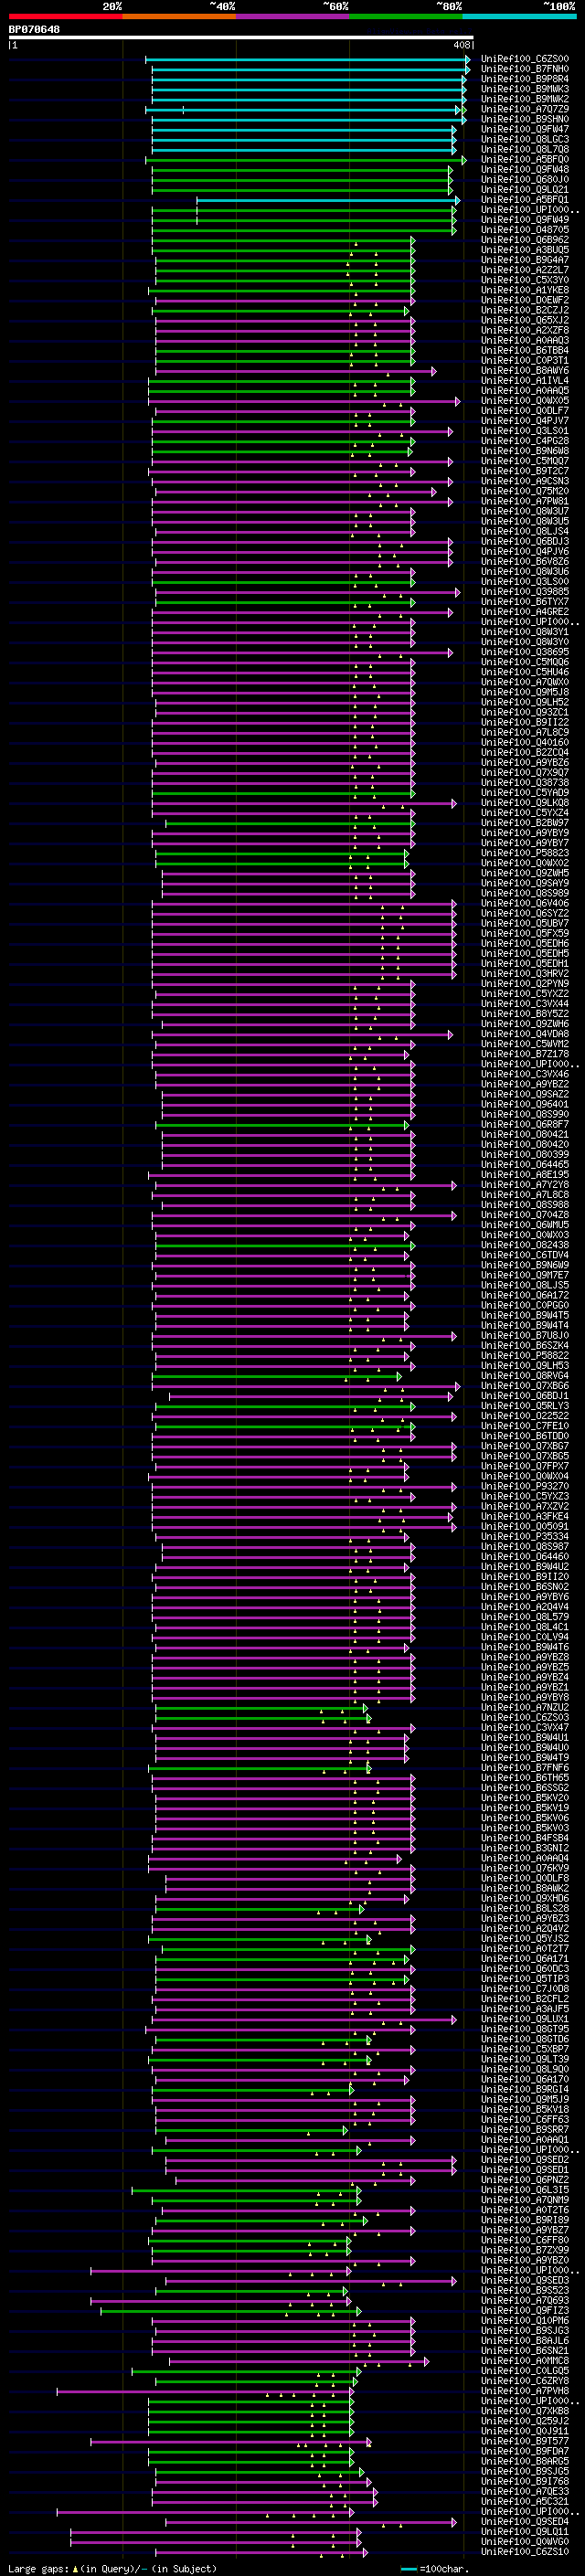Select the UniRef100_C0PGG0 label
585x2576 pixels.
(525, 1305)
